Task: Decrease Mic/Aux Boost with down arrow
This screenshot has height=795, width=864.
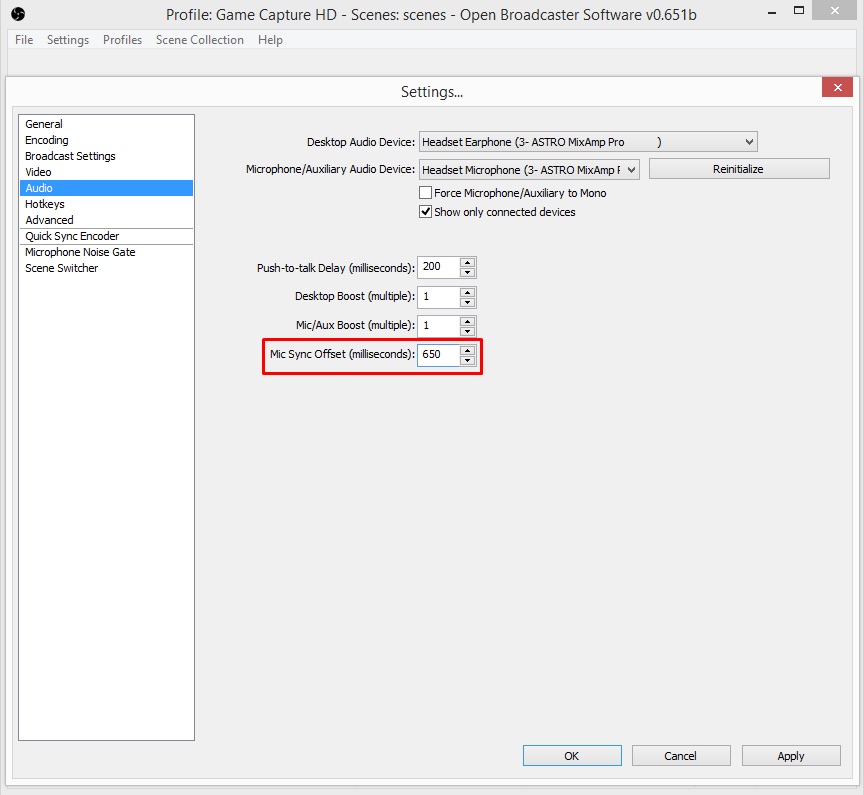Action: (x=467, y=331)
